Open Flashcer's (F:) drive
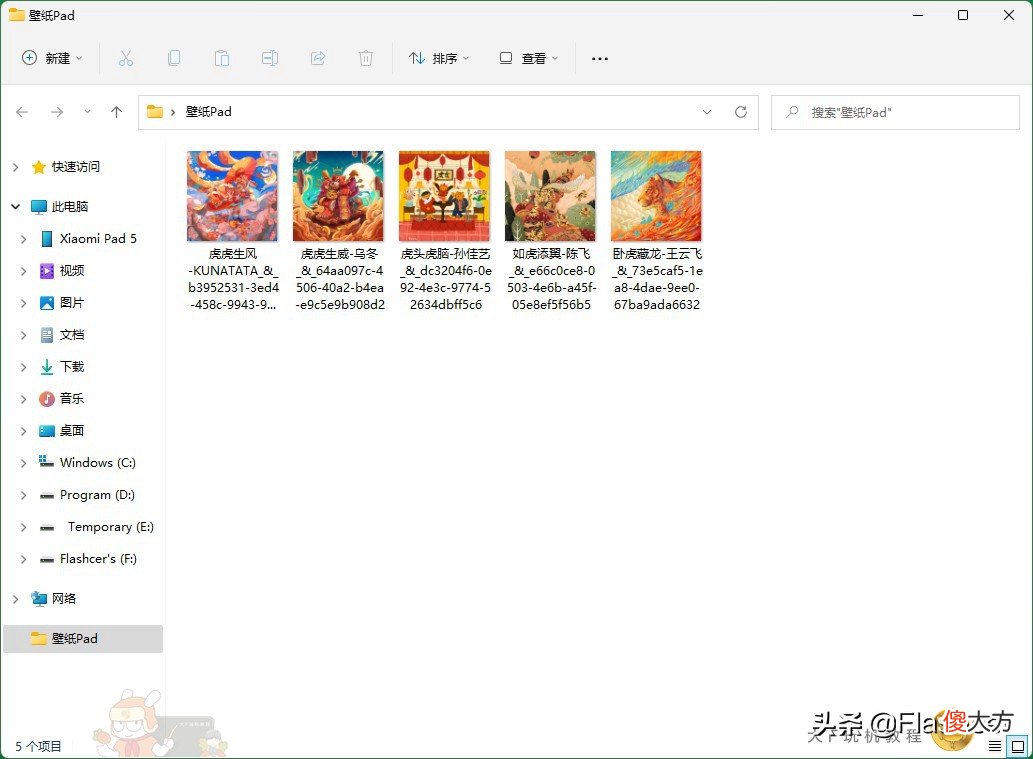The height and width of the screenshot is (759, 1033). [x=98, y=559]
